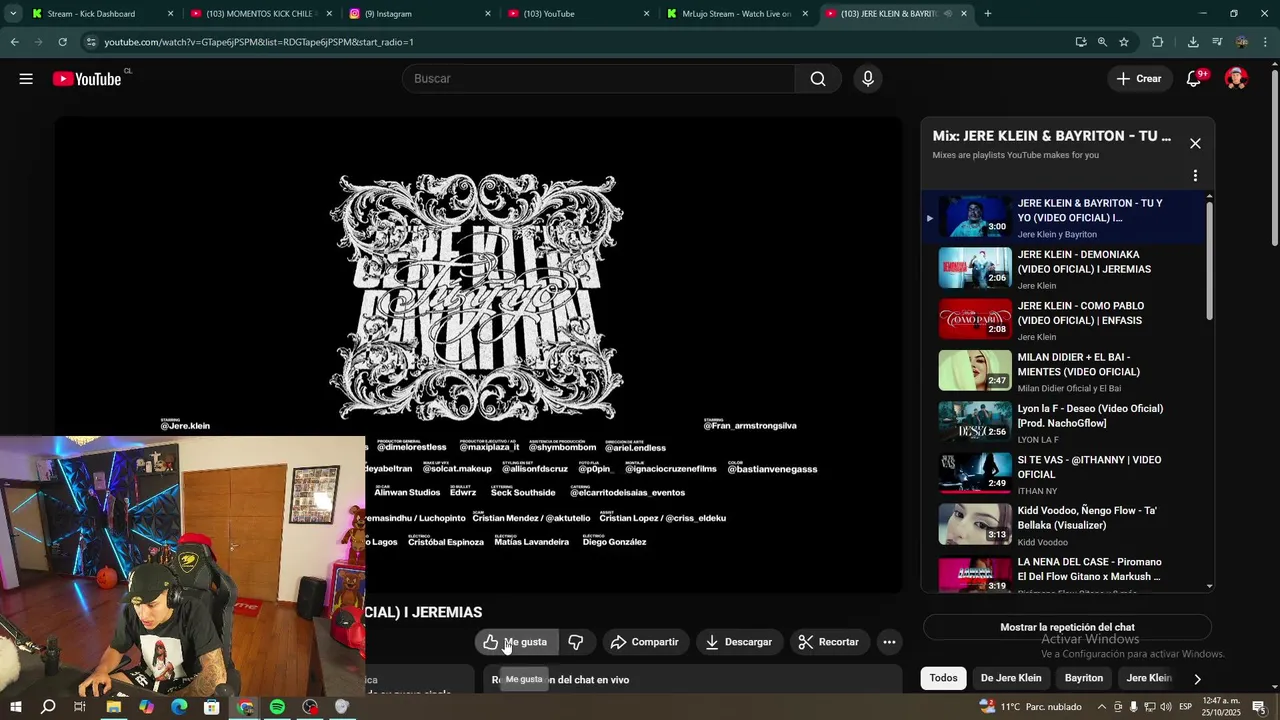The width and height of the screenshot is (1280, 720).
Task: Select the currently playing TU Y YO item
Action: point(1063,218)
